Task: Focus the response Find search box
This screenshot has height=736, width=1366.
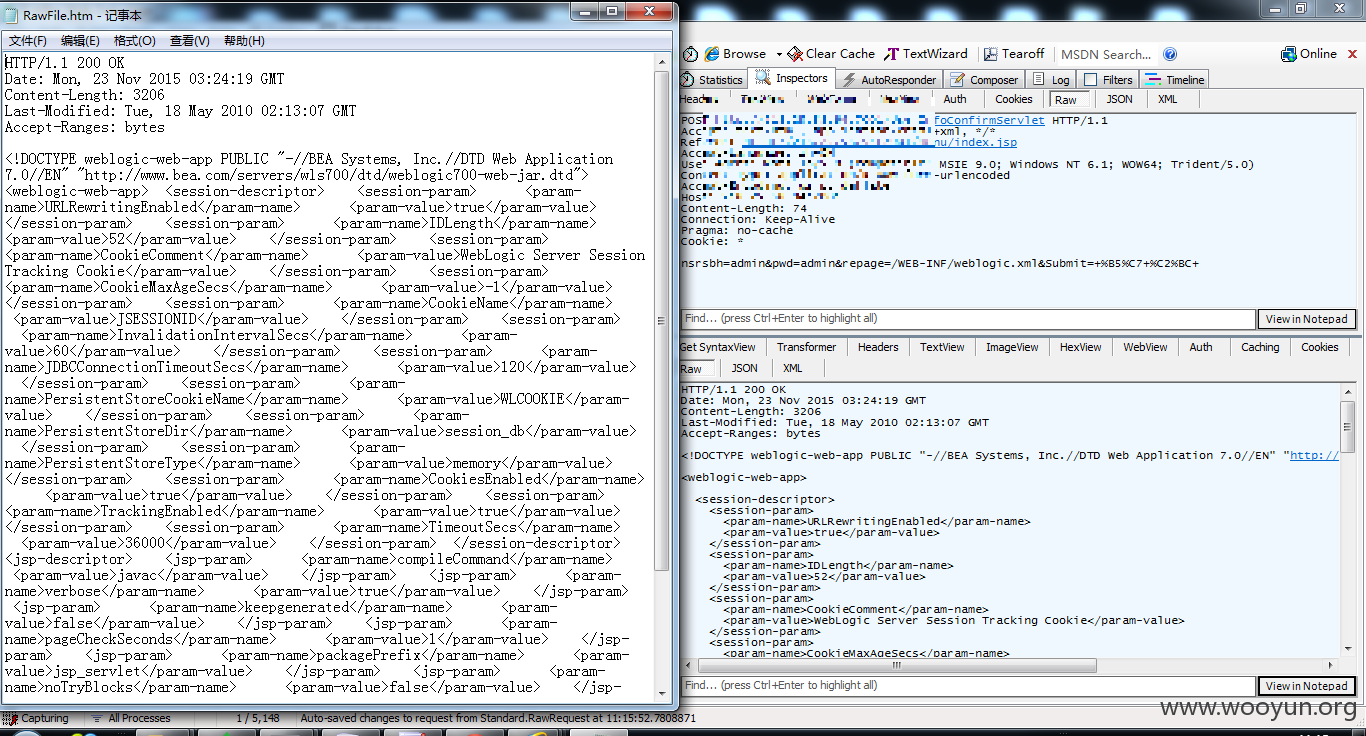Action: (967, 685)
